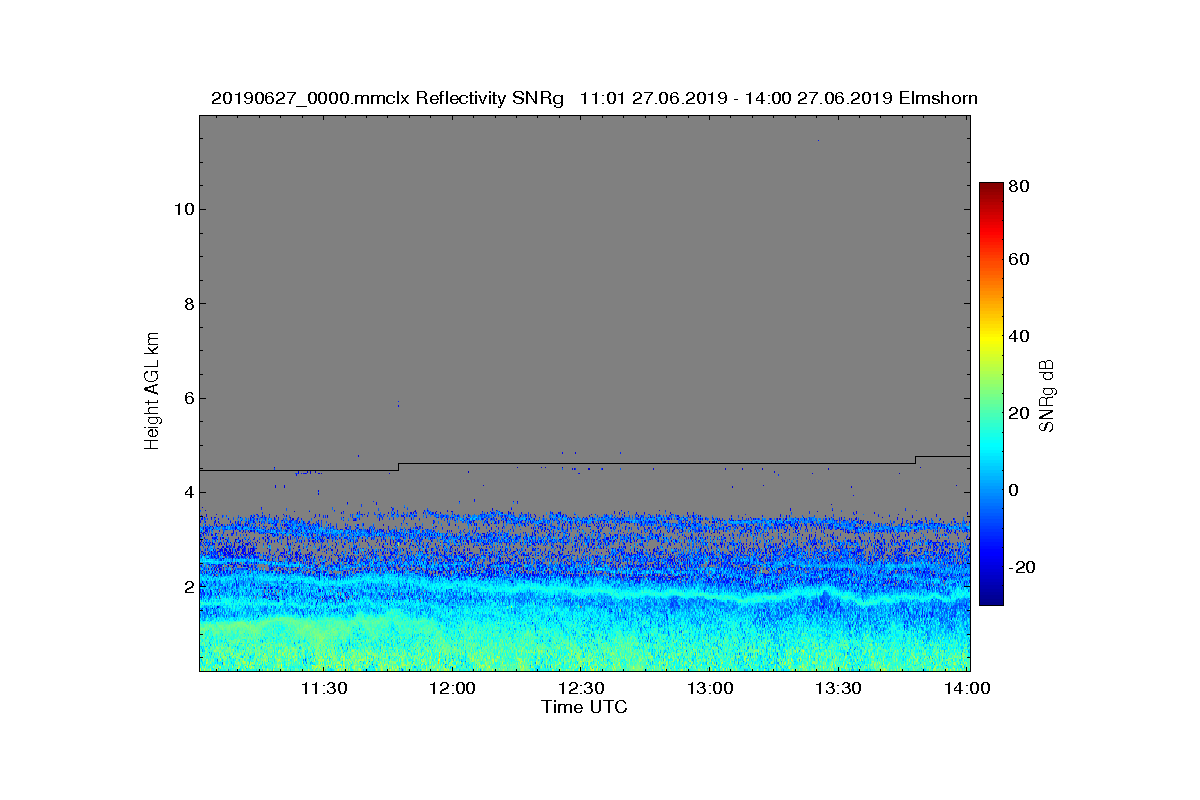1200x800 pixels.
Task: Click the 11:30 time tick label
Action: click(325, 688)
